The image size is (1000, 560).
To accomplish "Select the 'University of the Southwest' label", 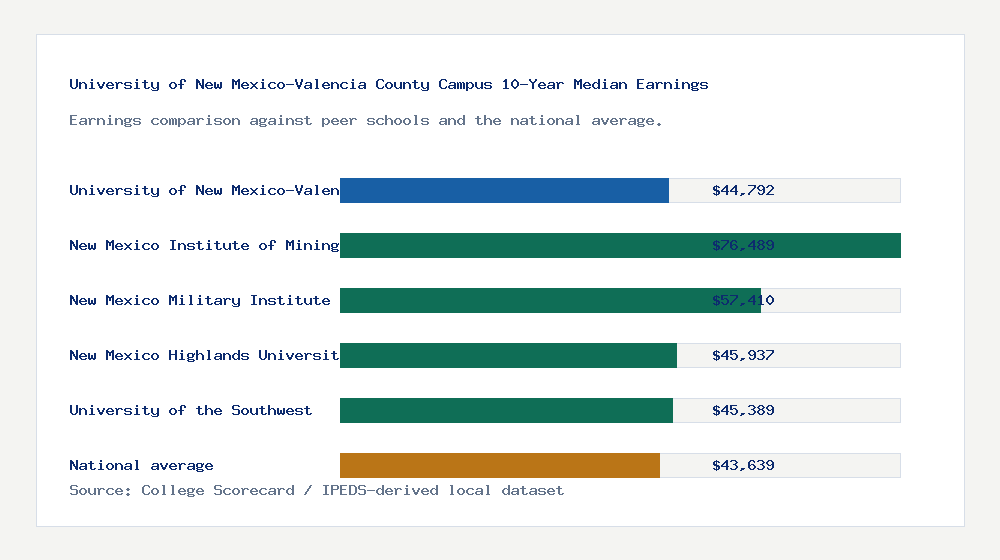I will pyautogui.click(x=191, y=410).
